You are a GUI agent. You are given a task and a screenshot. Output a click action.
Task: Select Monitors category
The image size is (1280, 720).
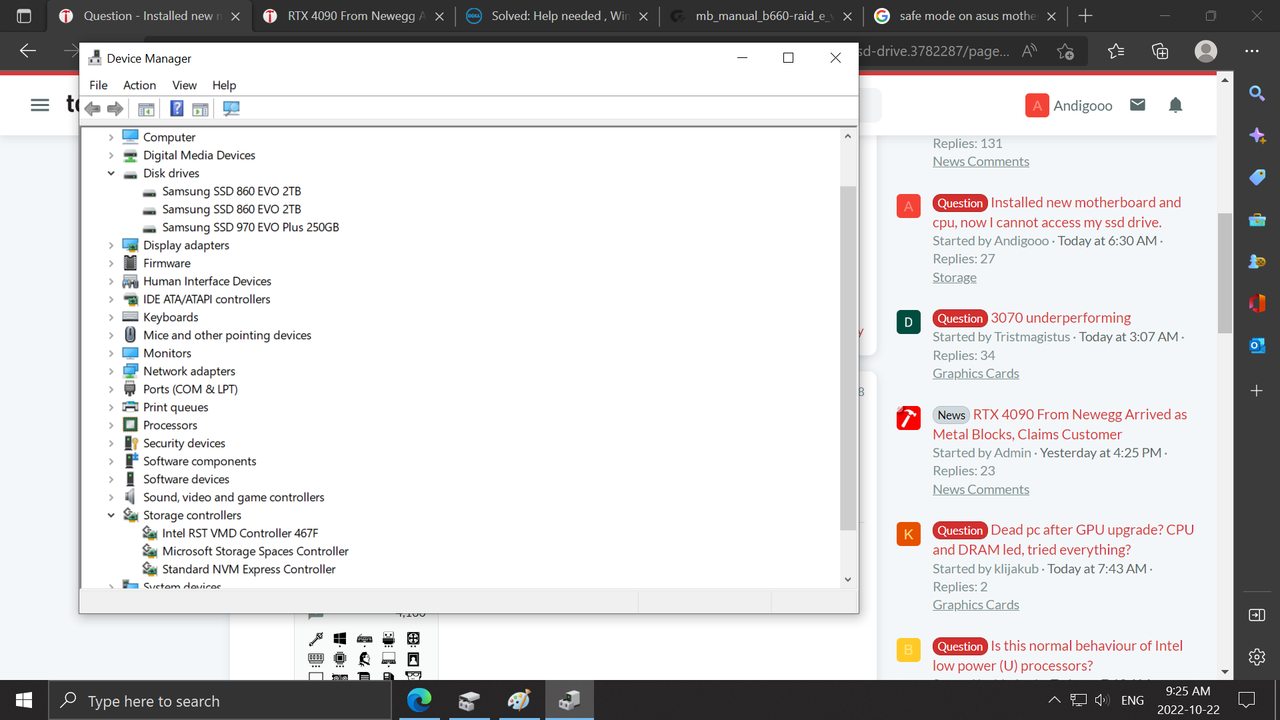pos(167,353)
